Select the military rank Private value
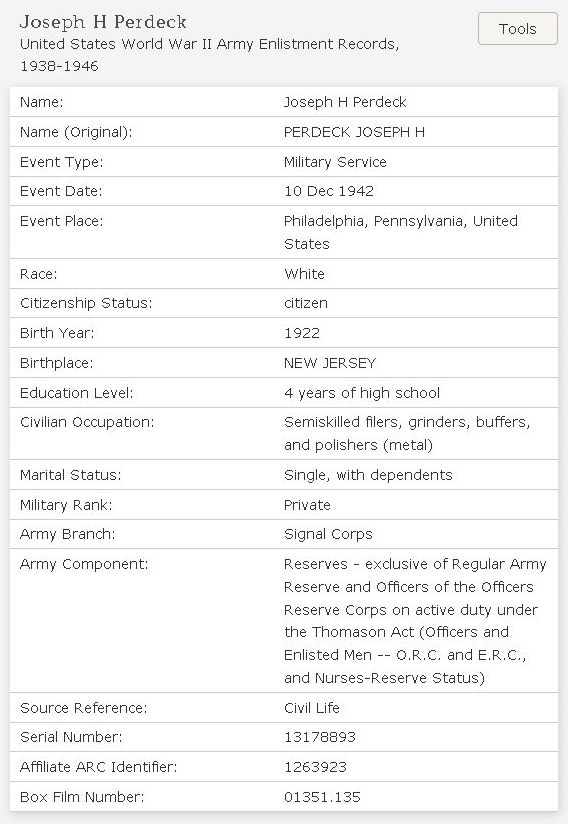The image size is (568, 824). click(307, 505)
